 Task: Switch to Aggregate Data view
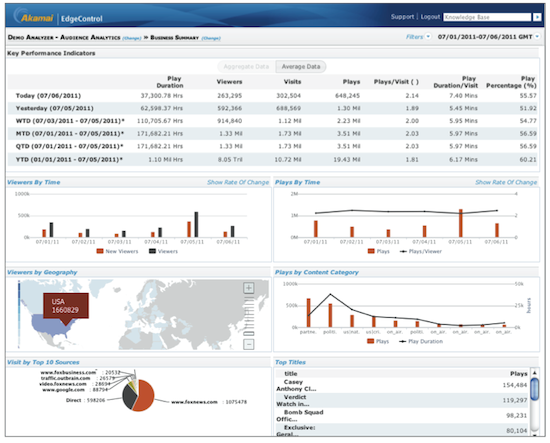[246, 67]
